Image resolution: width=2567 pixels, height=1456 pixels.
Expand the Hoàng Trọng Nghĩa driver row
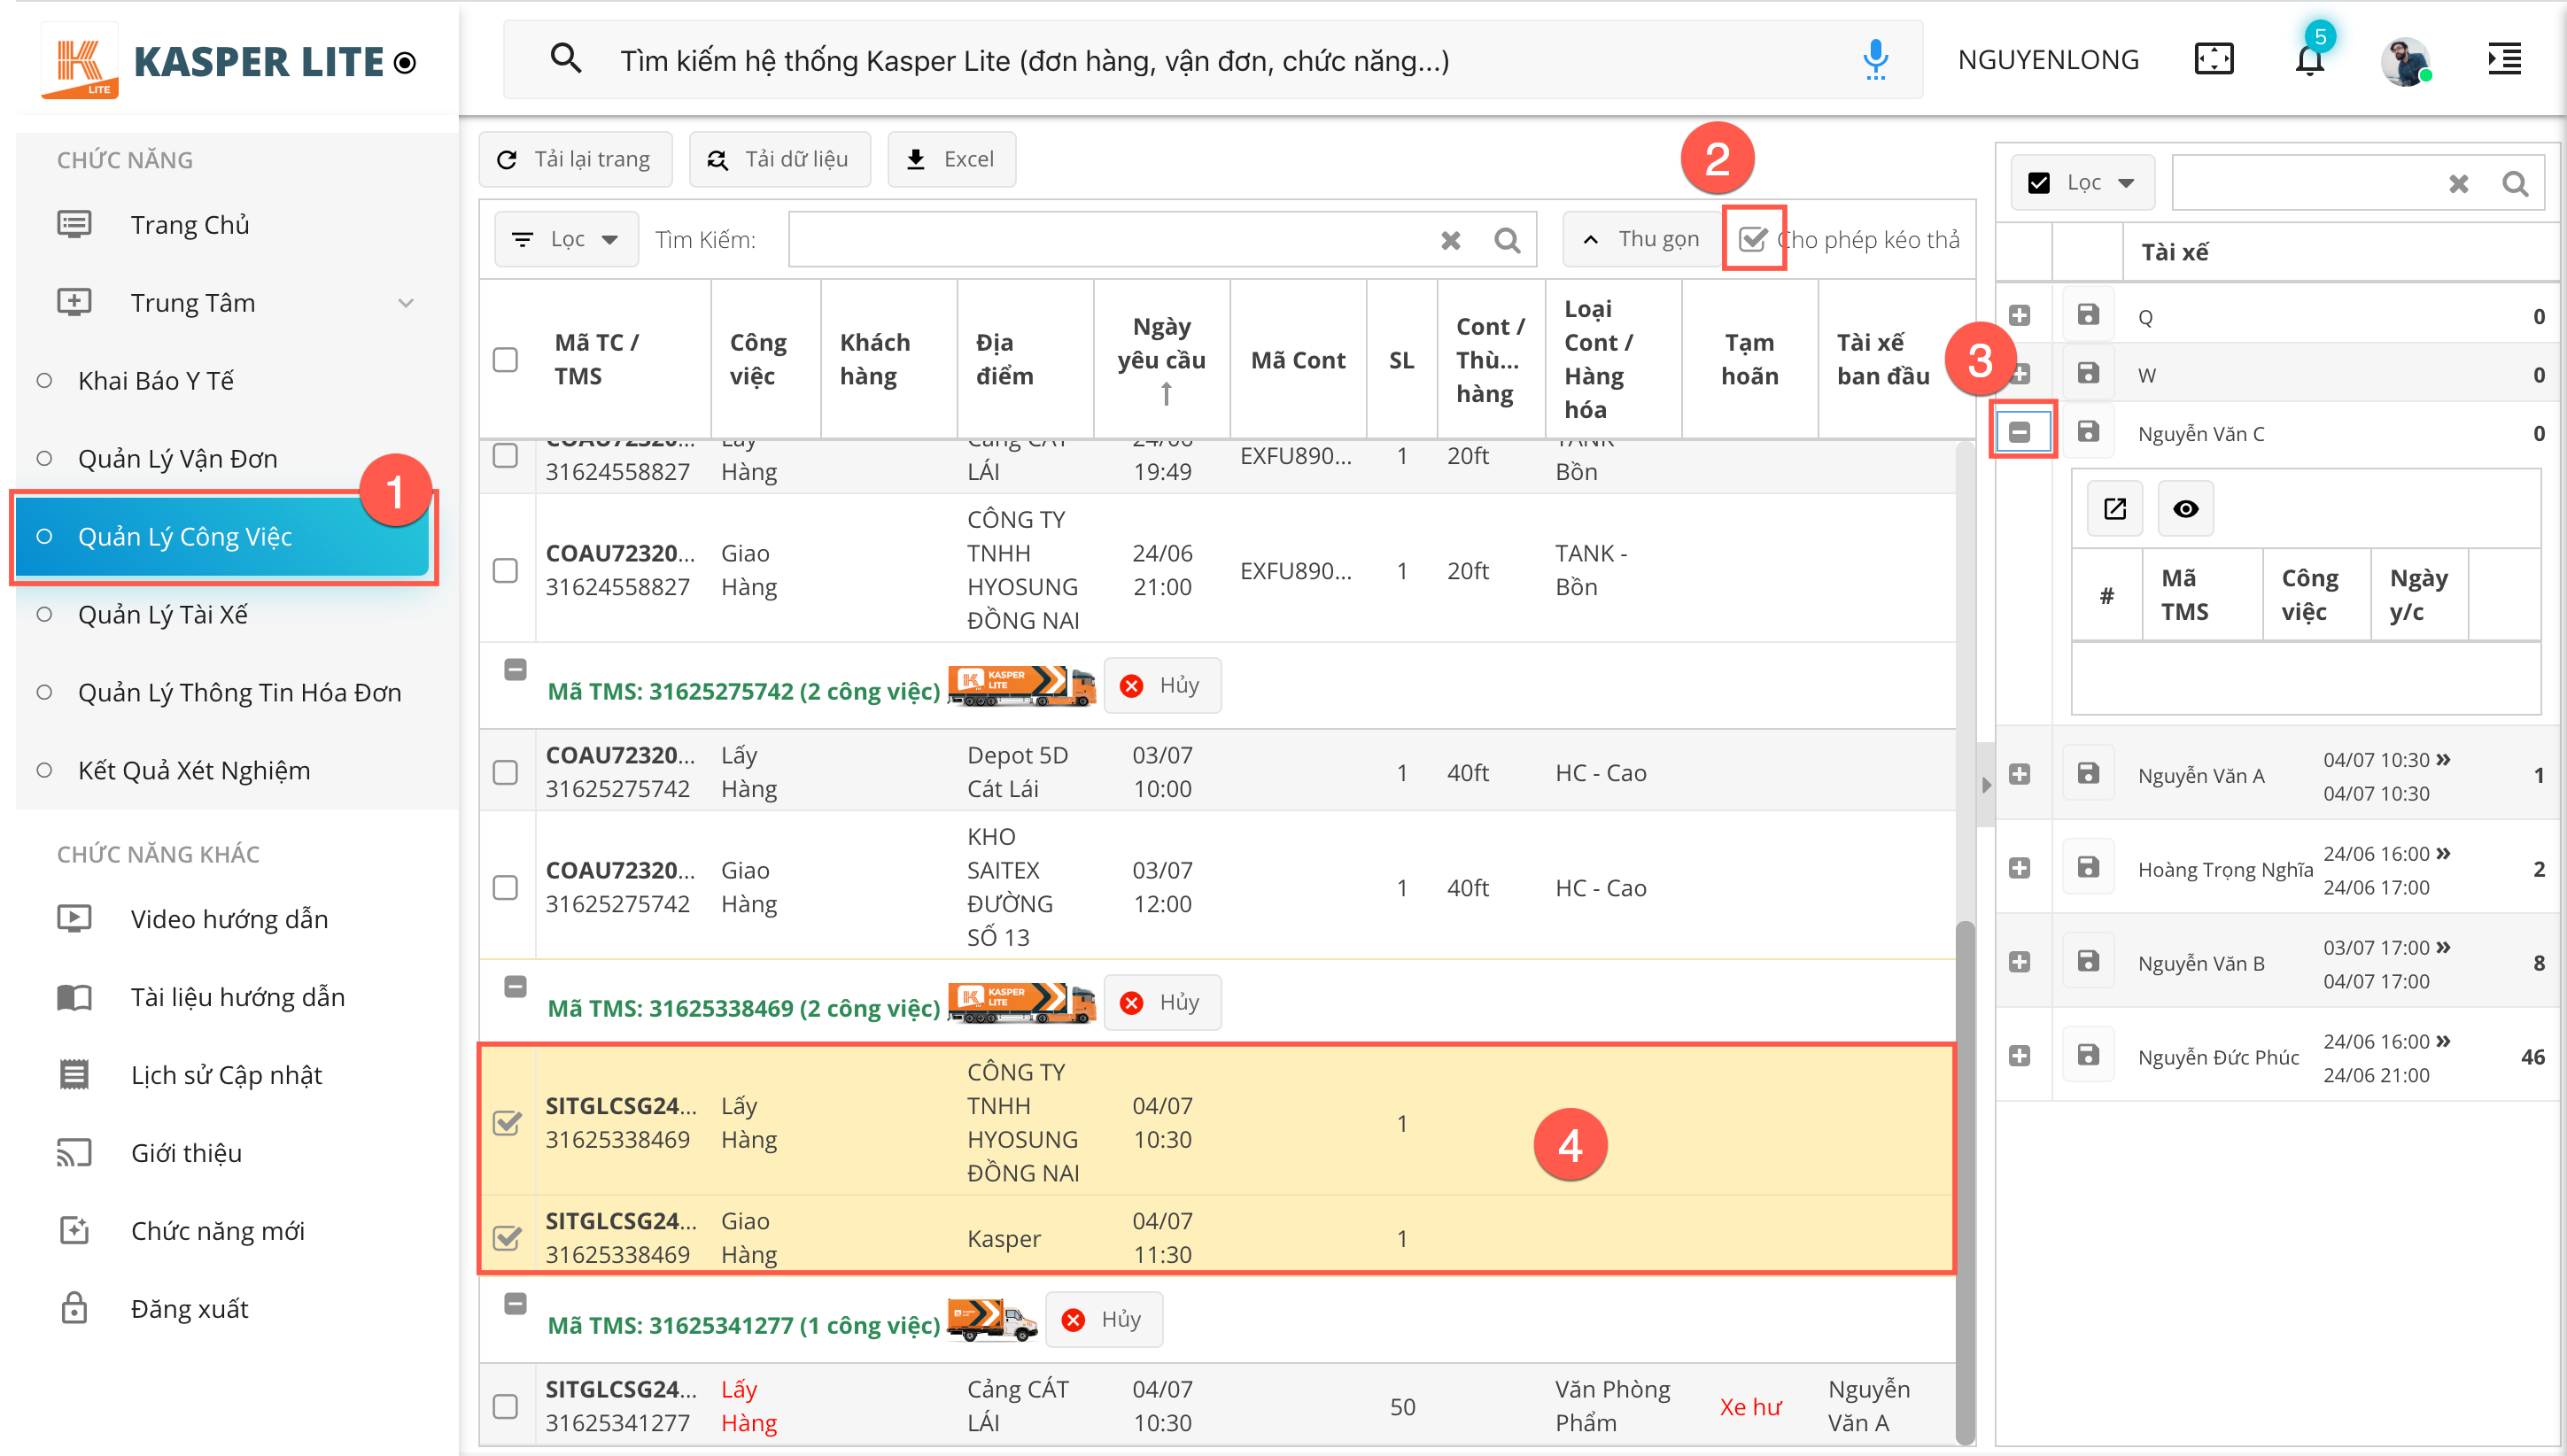(2019, 868)
